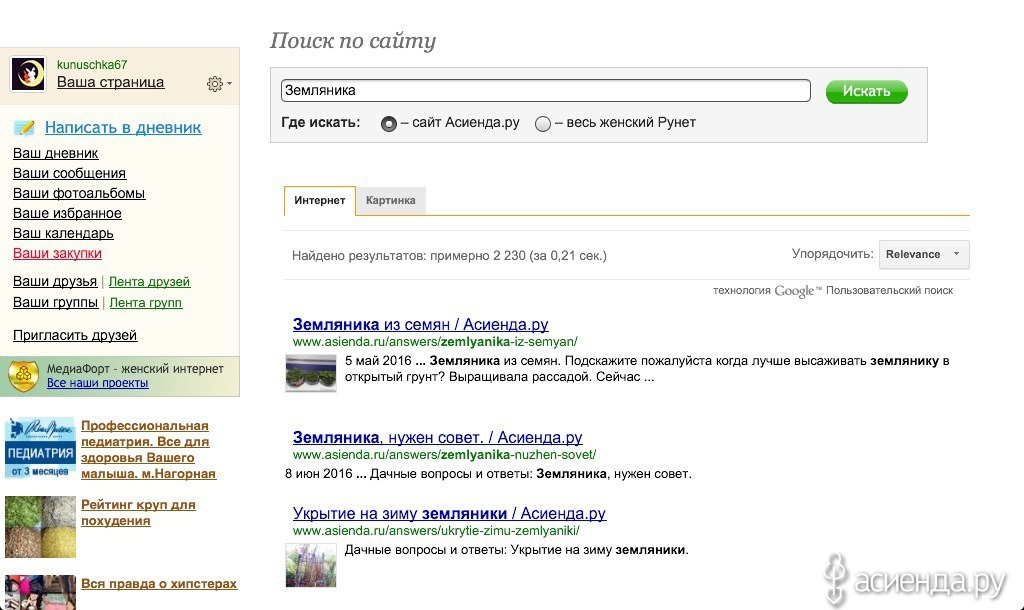The image size is (1024, 610).
Task: Open the Рейтинг круп ad thumbnail
Action: [x=40, y=526]
